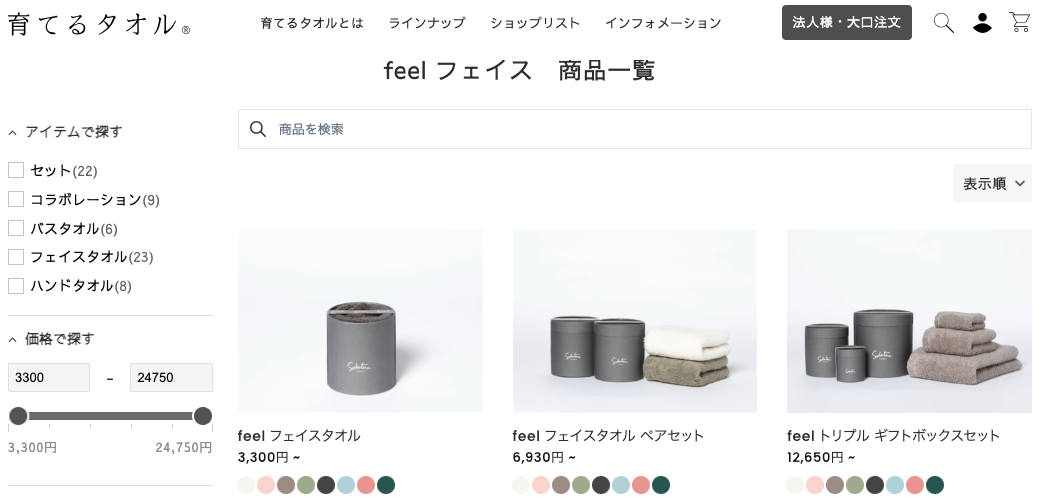Click the right price slider handle
This screenshot has height=500, width=1044.
tap(202, 416)
